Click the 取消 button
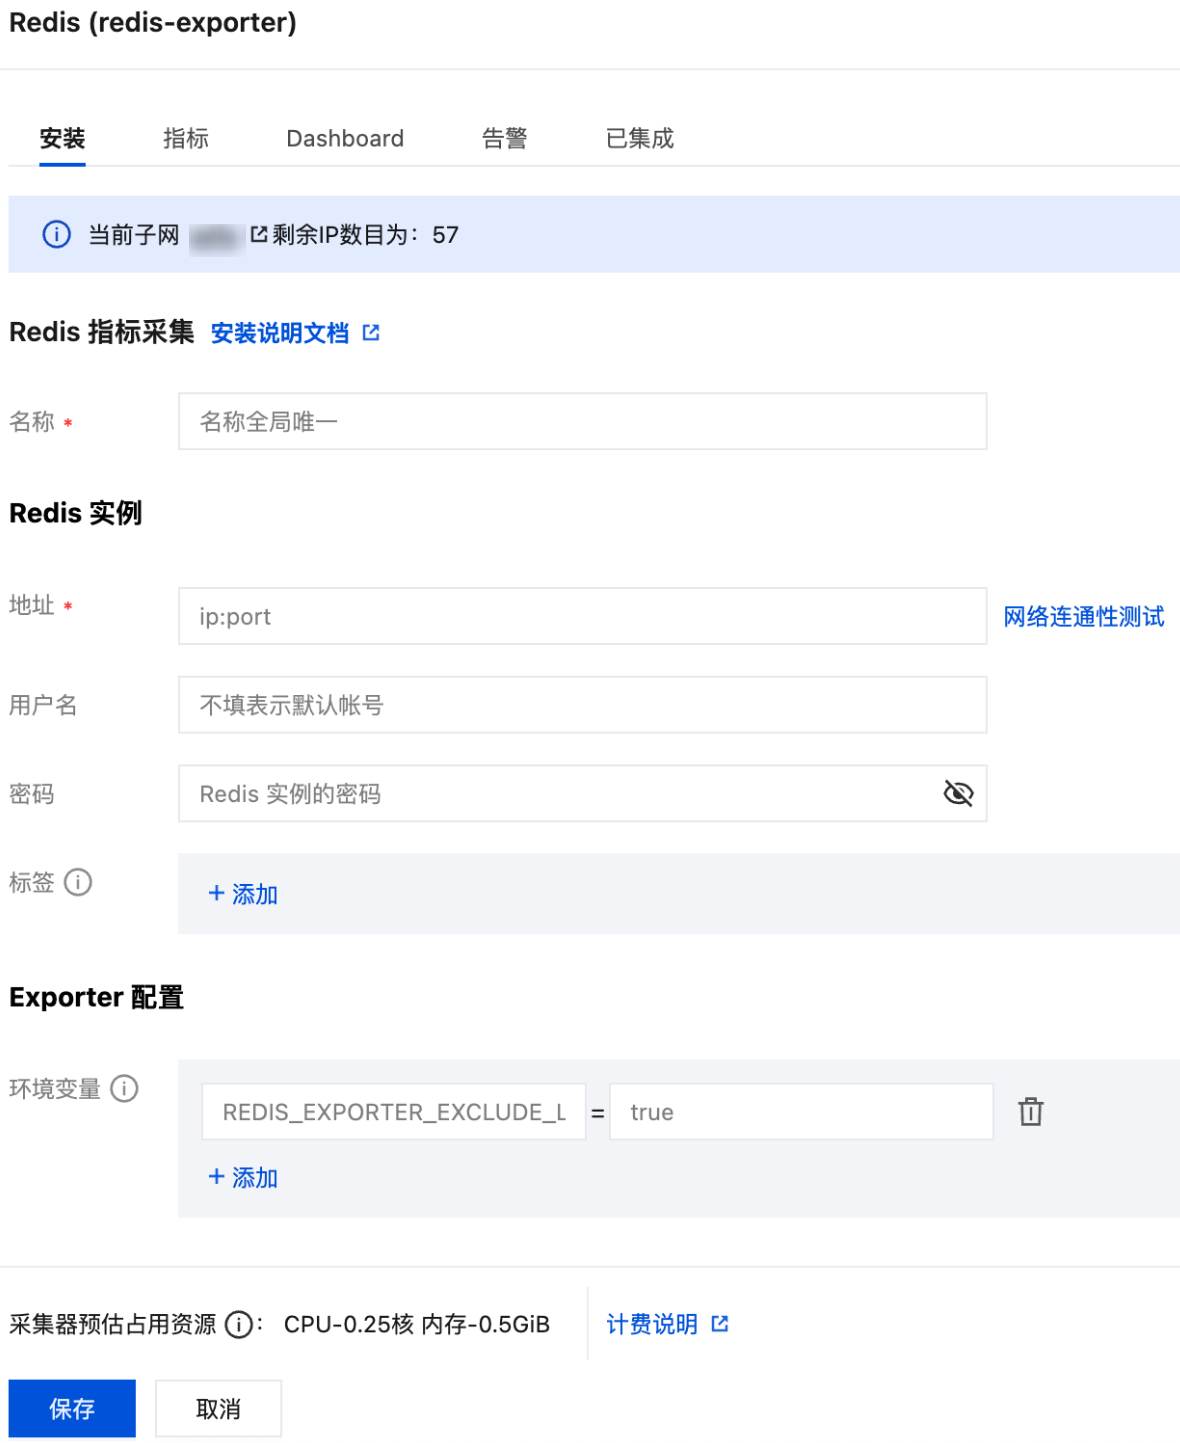The width and height of the screenshot is (1180, 1443). tap(218, 1409)
